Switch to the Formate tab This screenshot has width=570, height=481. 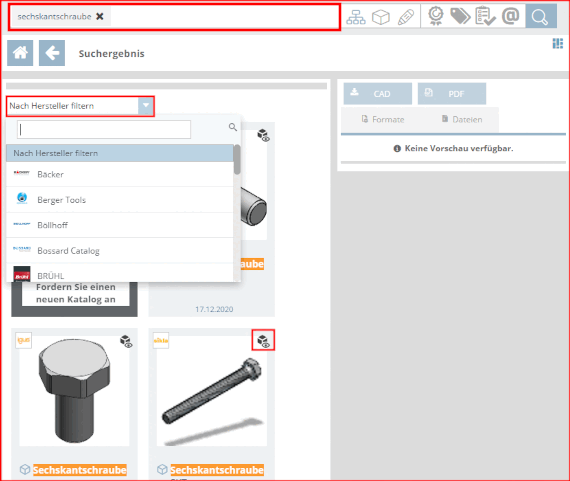point(383,119)
